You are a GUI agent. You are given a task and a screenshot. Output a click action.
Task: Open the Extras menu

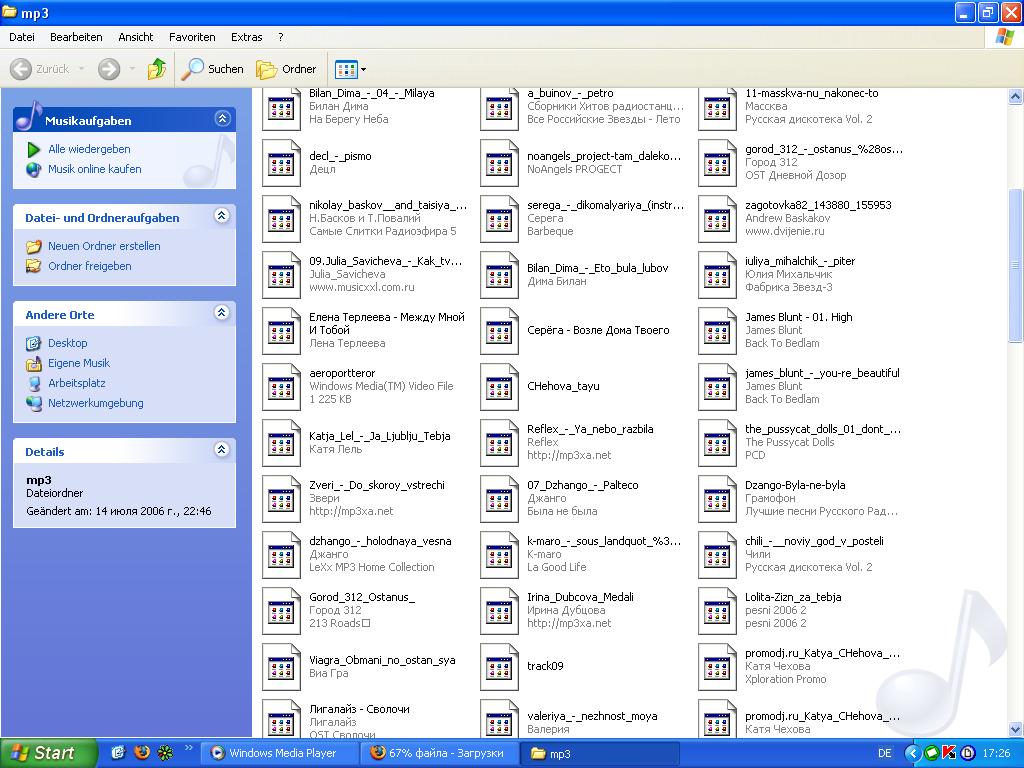[246, 37]
